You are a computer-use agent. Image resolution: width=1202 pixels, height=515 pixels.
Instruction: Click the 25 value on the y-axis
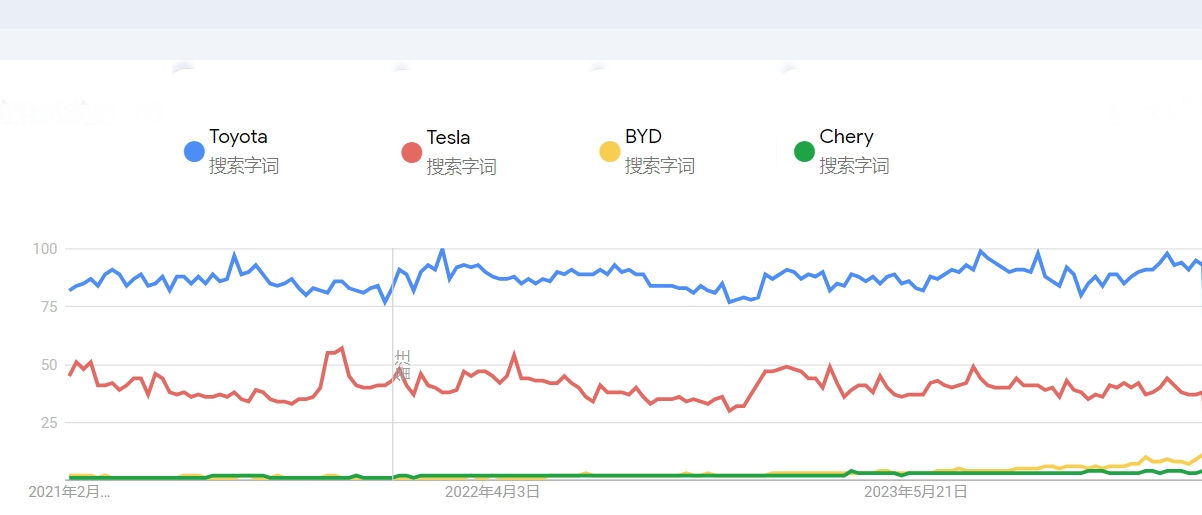[50, 423]
